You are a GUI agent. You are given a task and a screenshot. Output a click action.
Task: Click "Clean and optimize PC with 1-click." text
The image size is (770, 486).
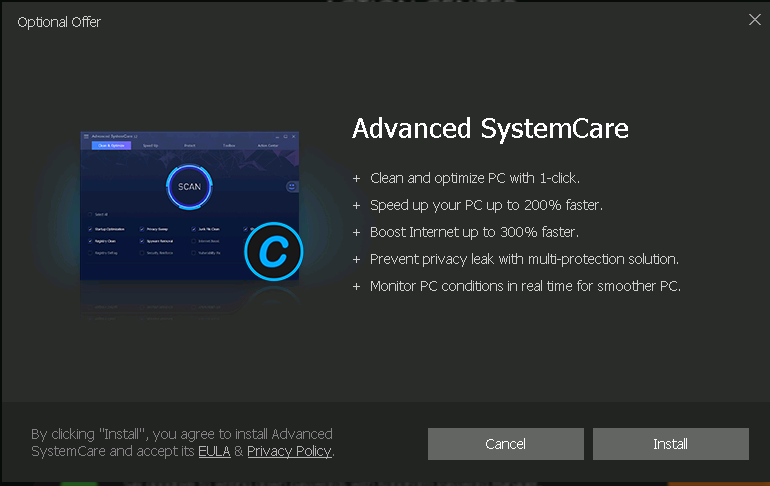475,178
